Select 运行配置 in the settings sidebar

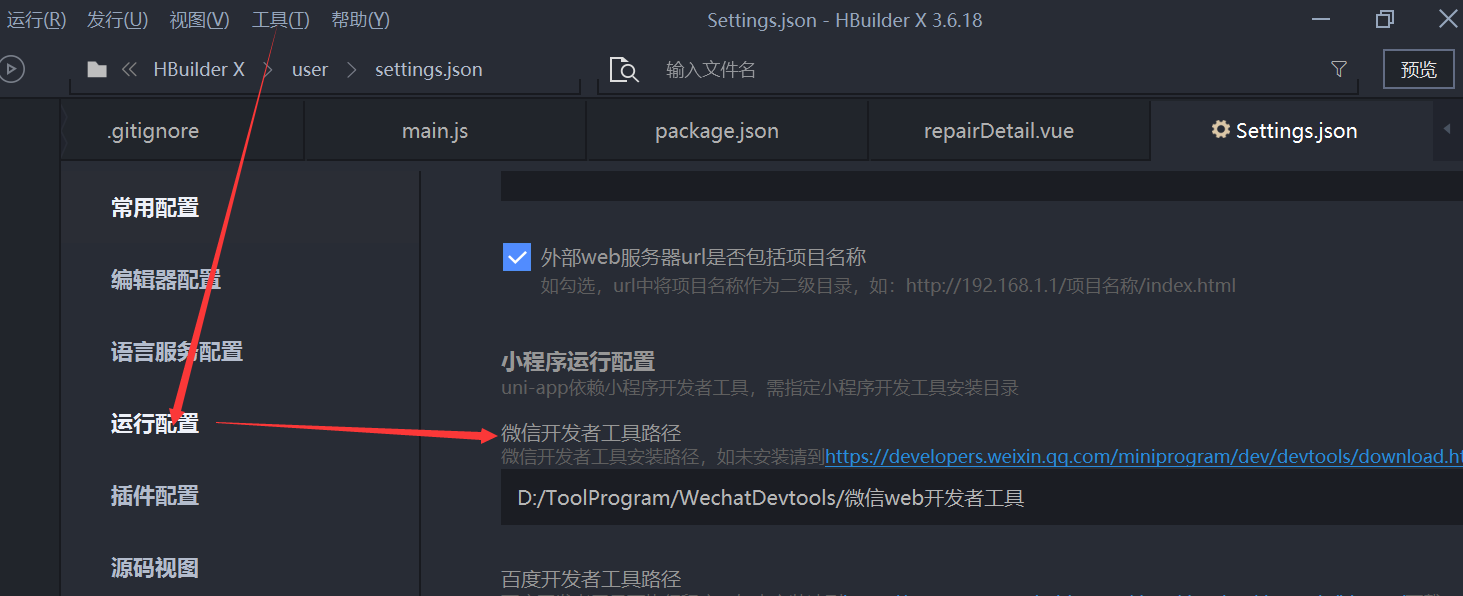click(x=155, y=424)
